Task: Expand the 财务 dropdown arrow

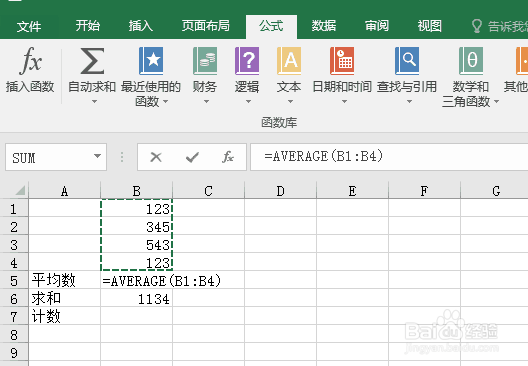Action: [206, 101]
